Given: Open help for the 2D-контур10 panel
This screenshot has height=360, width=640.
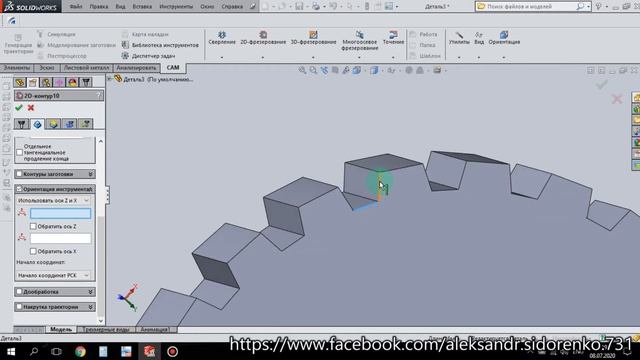Looking at the screenshot, I should tap(99, 96).
